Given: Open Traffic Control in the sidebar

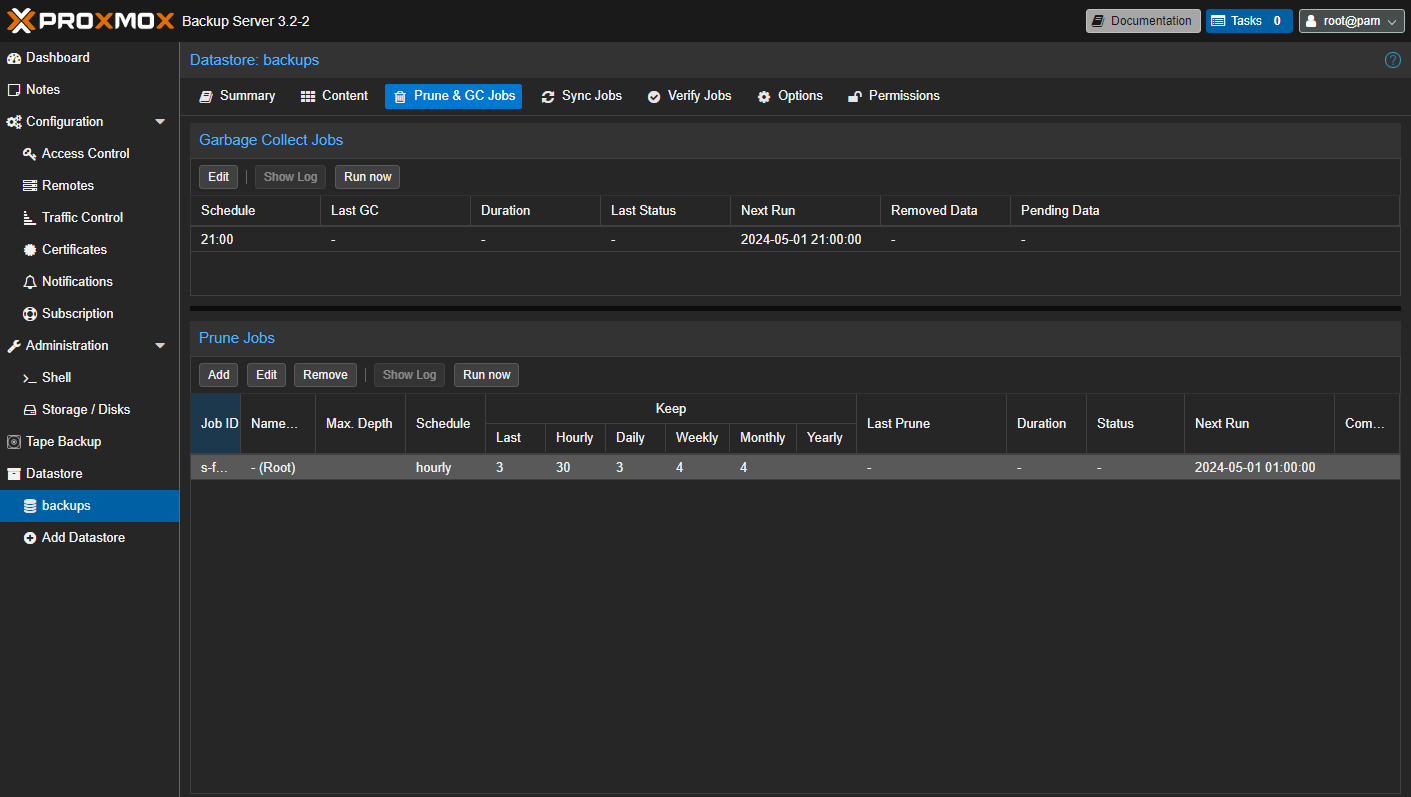Looking at the screenshot, I should pyautogui.click(x=90, y=218).
